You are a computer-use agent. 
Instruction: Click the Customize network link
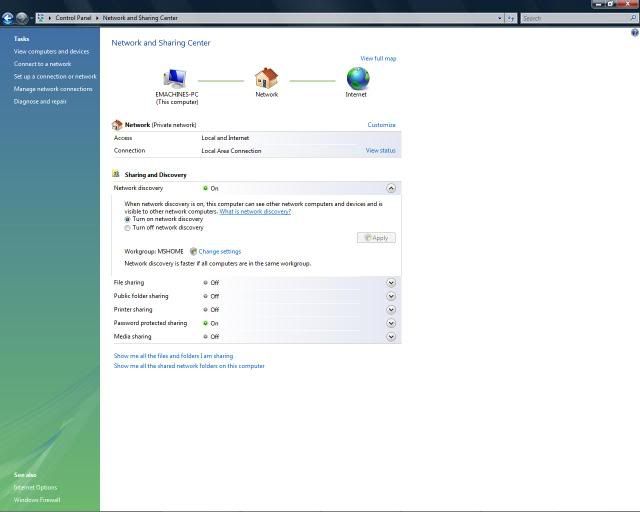tap(381, 125)
